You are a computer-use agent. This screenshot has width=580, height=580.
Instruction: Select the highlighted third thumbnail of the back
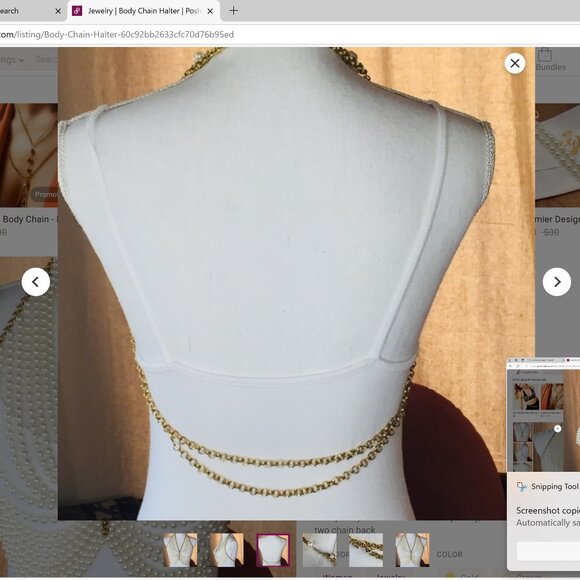273,549
